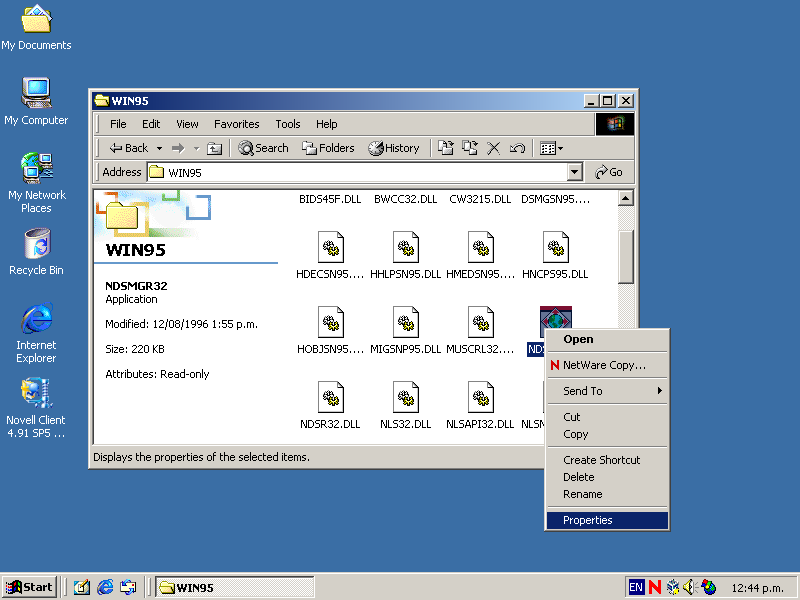
Task: Launch Outlook Express from Quick Launch
Action: pyautogui.click(x=128, y=587)
